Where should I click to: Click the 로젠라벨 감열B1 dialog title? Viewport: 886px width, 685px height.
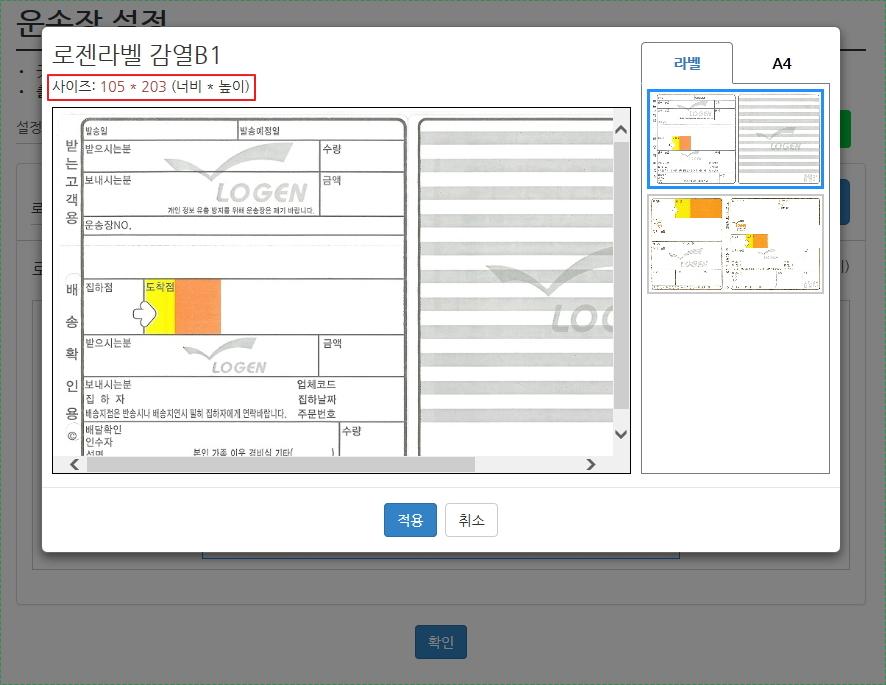coord(136,55)
